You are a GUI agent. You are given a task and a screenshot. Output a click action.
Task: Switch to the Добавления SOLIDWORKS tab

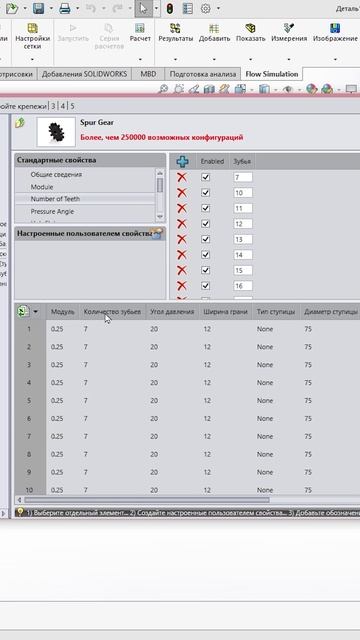click(x=84, y=74)
